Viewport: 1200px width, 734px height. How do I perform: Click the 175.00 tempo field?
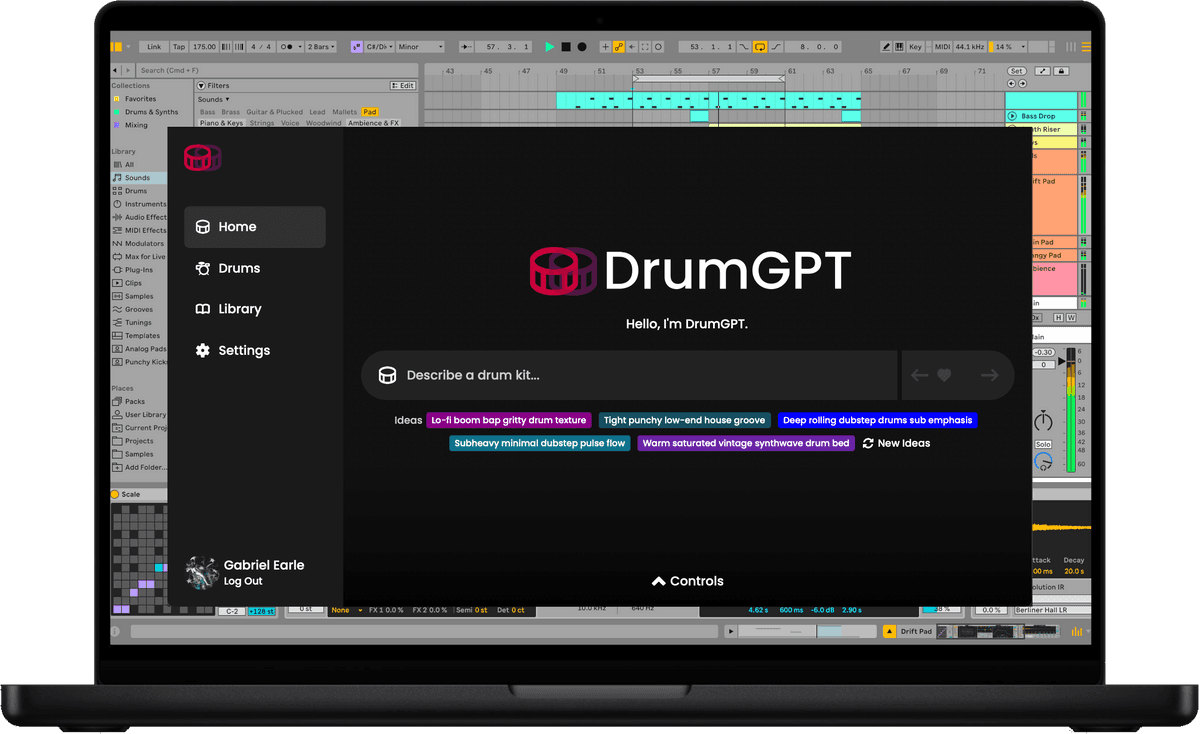click(x=204, y=47)
